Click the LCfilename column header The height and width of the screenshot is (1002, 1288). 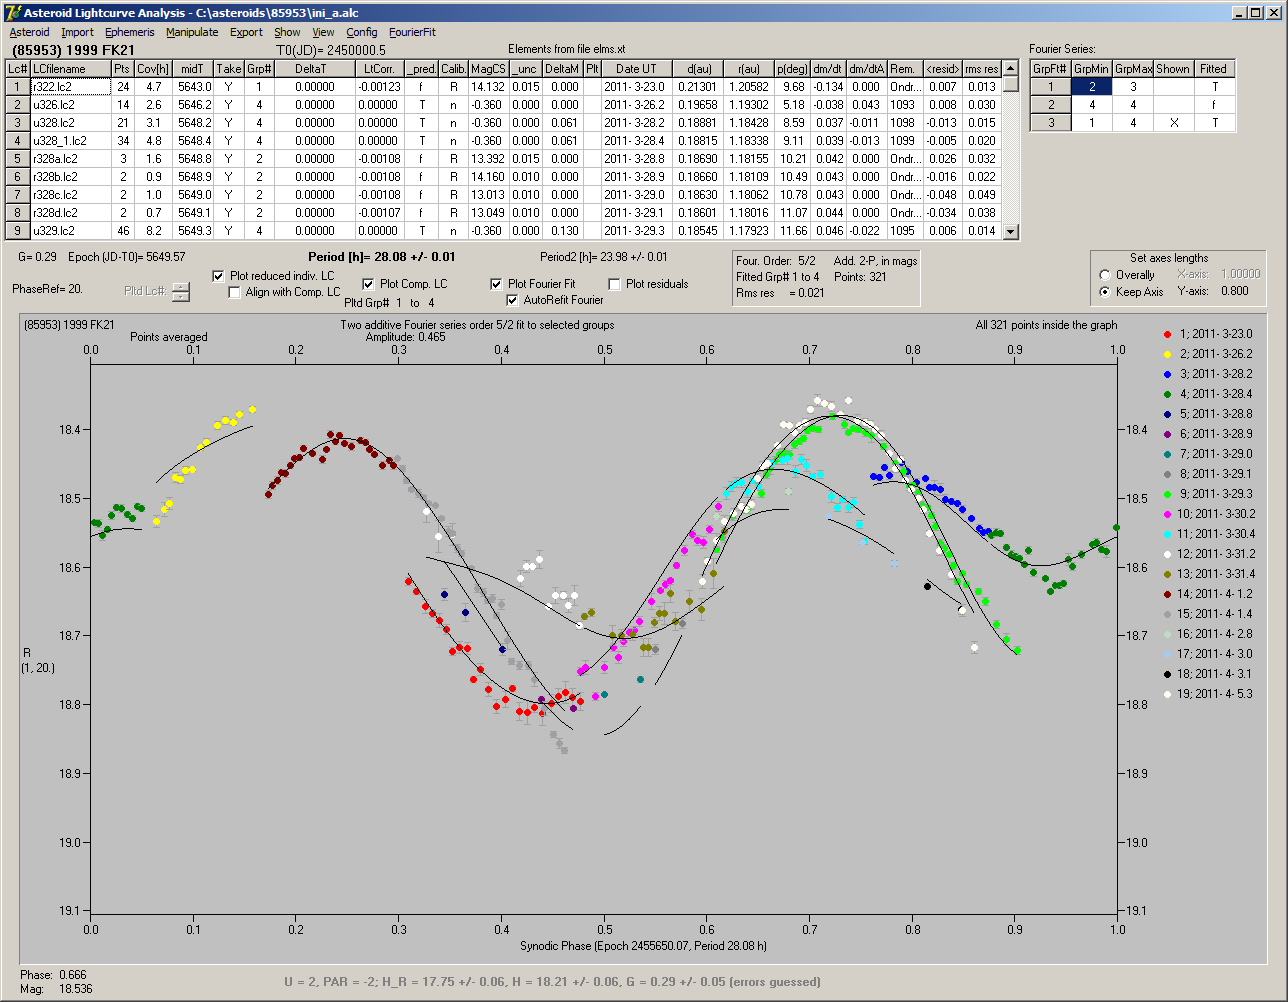click(70, 69)
